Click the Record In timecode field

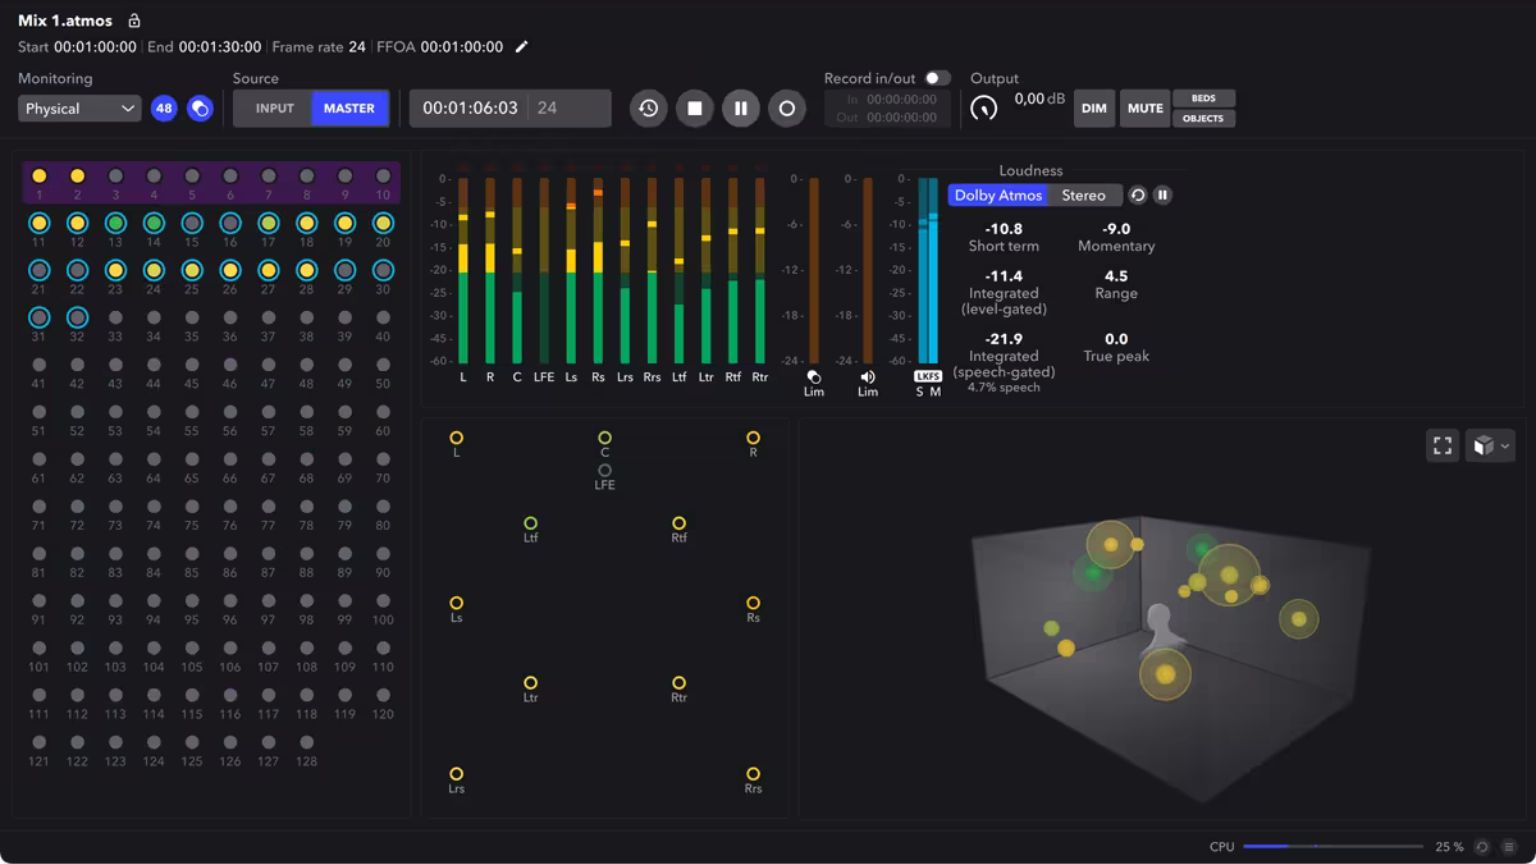coord(889,99)
